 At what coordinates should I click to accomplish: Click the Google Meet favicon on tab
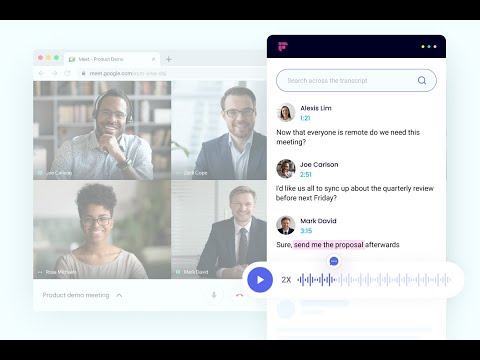[72, 59]
